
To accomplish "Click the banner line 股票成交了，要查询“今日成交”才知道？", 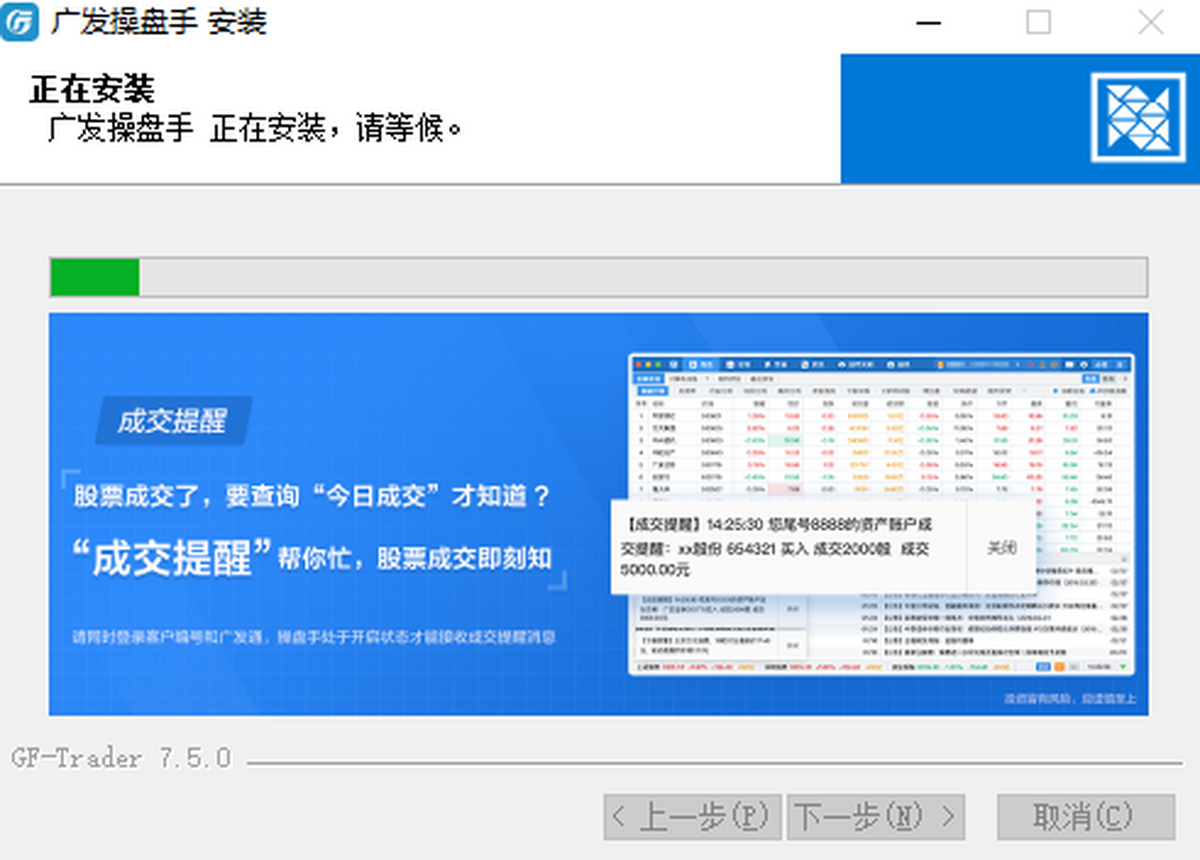I will tap(312, 497).
